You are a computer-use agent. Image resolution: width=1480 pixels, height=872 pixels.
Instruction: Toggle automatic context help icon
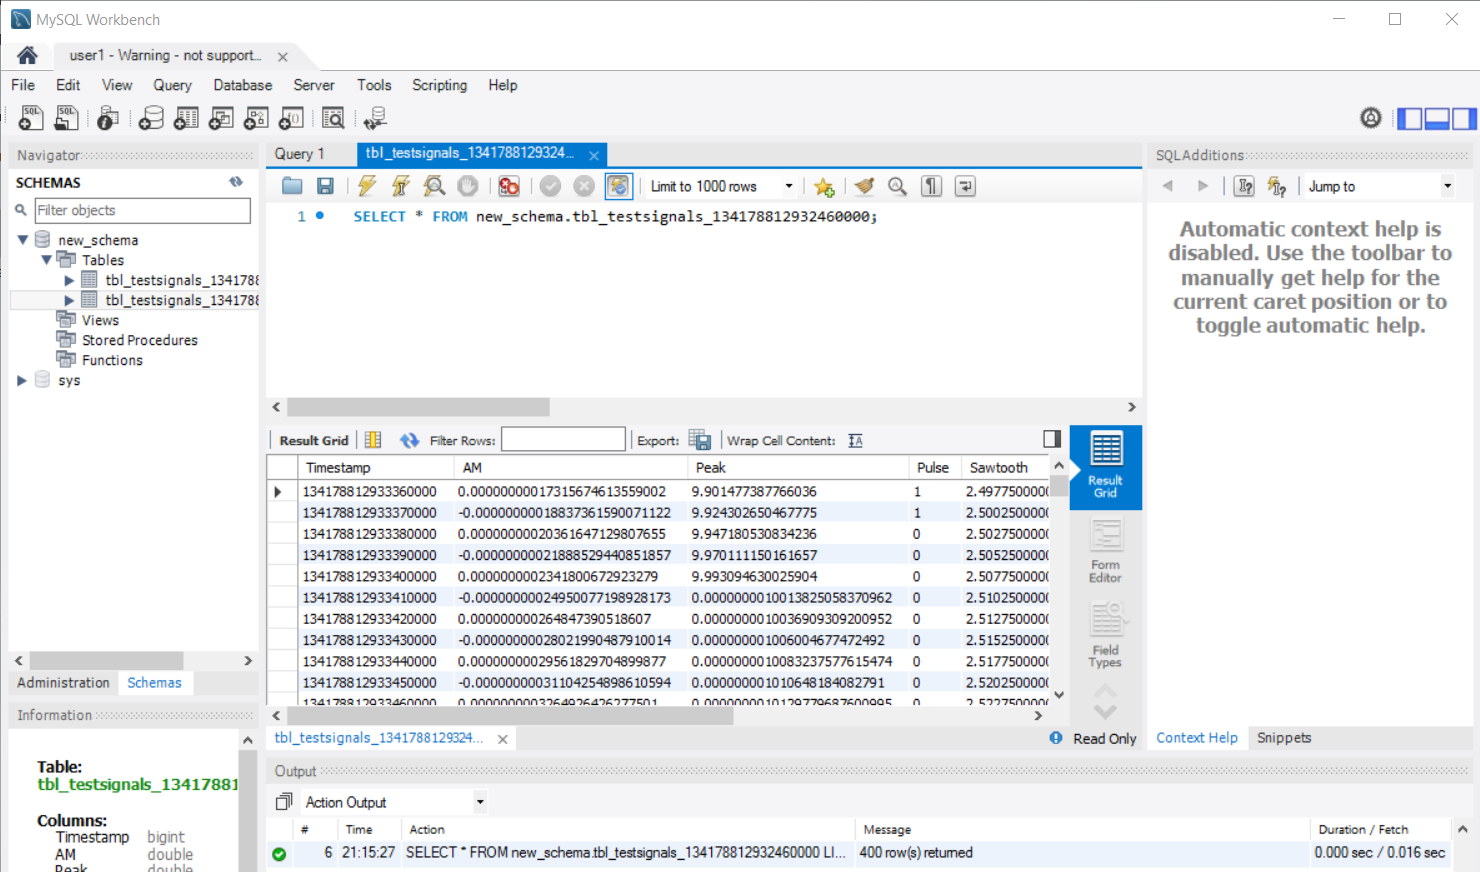click(1277, 186)
